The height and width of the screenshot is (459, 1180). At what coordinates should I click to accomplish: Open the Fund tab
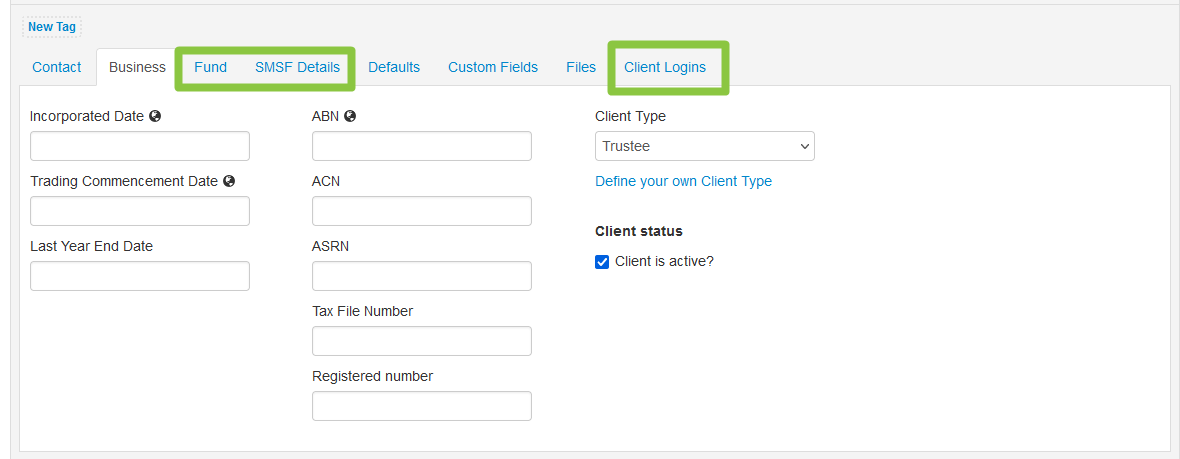211,67
